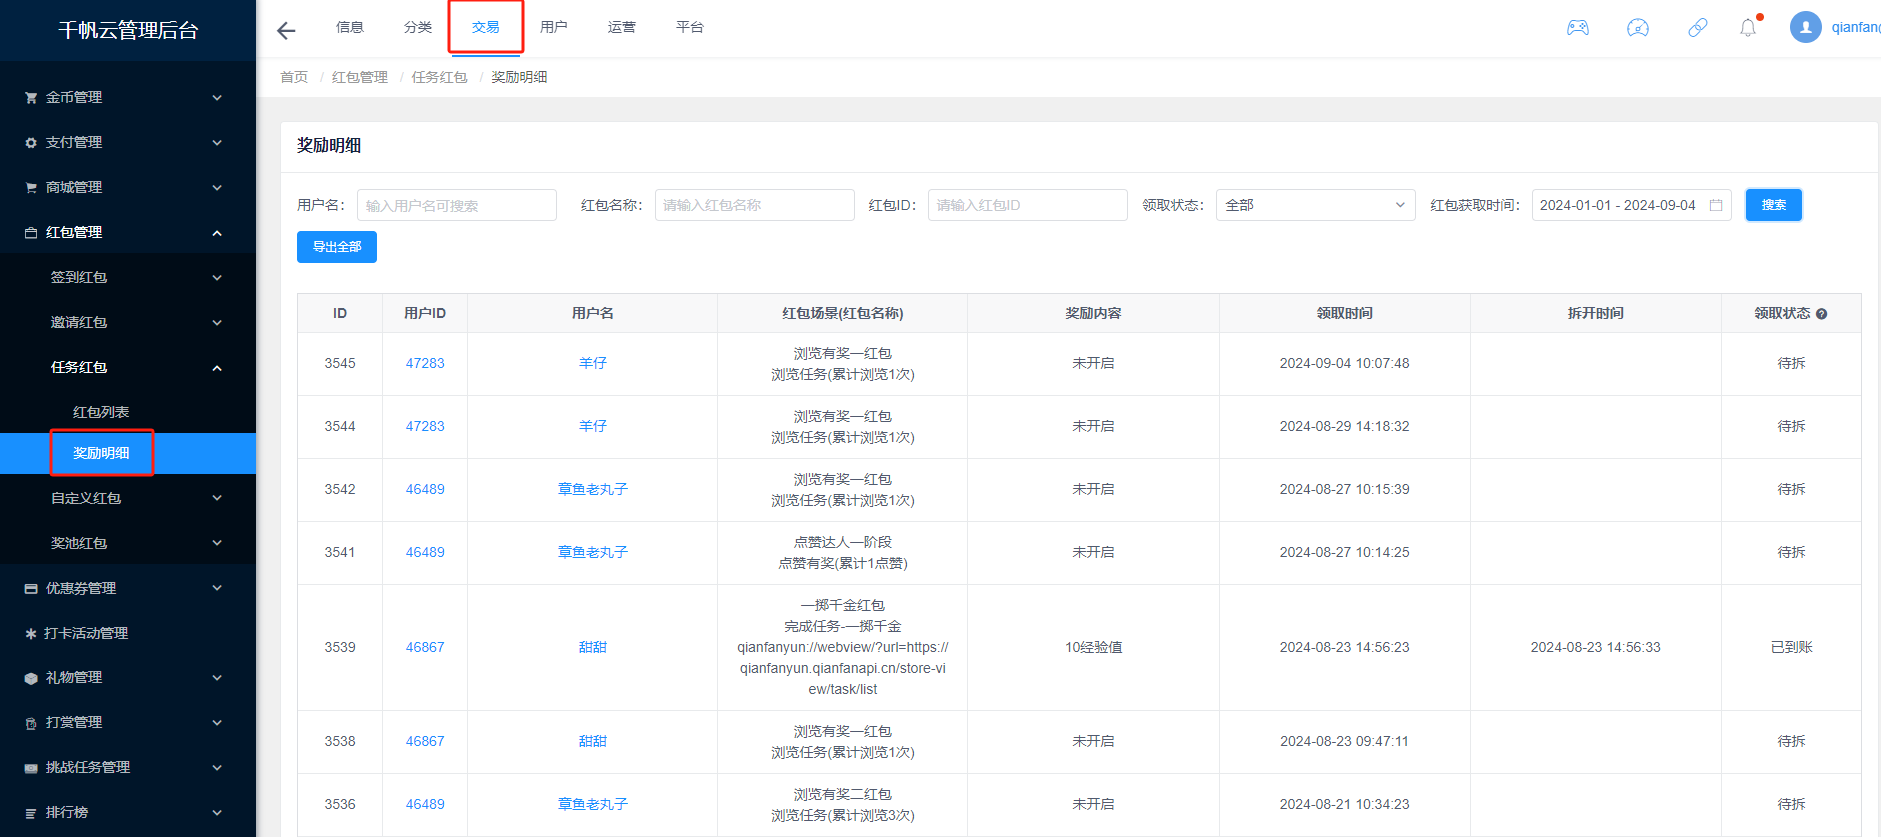Switch to the 信息 top tab

tap(350, 27)
